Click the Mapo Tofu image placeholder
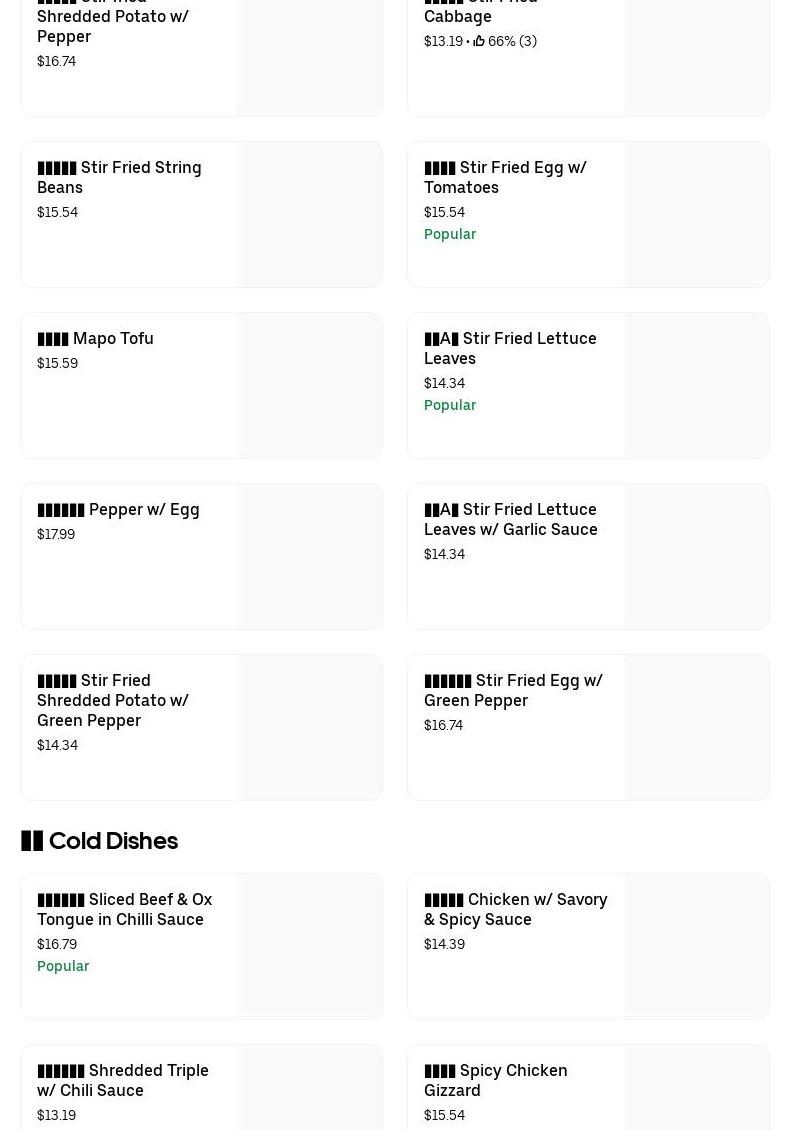The image size is (804, 1130). [310, 386]
